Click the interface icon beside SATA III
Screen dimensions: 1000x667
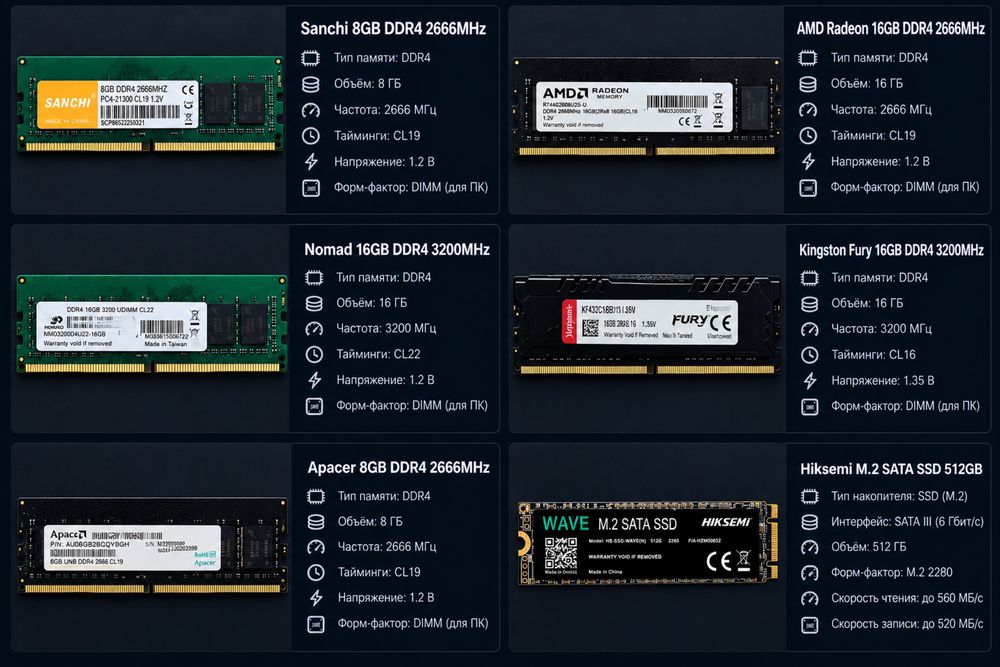810,522
